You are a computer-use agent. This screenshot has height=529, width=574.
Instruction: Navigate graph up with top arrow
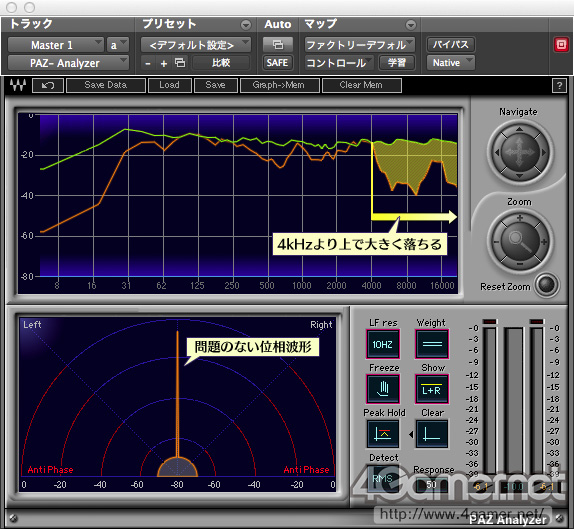[519, 129]
